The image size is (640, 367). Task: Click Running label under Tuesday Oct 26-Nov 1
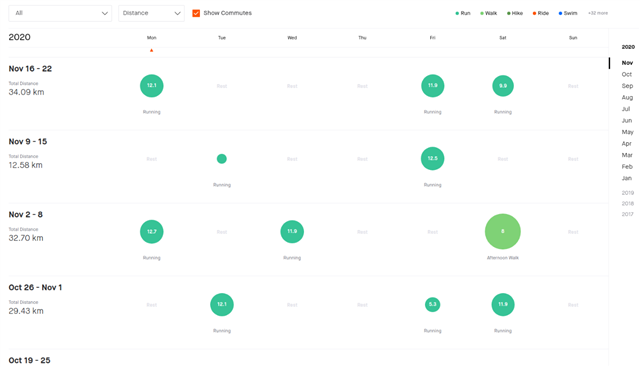coord(222,331)
